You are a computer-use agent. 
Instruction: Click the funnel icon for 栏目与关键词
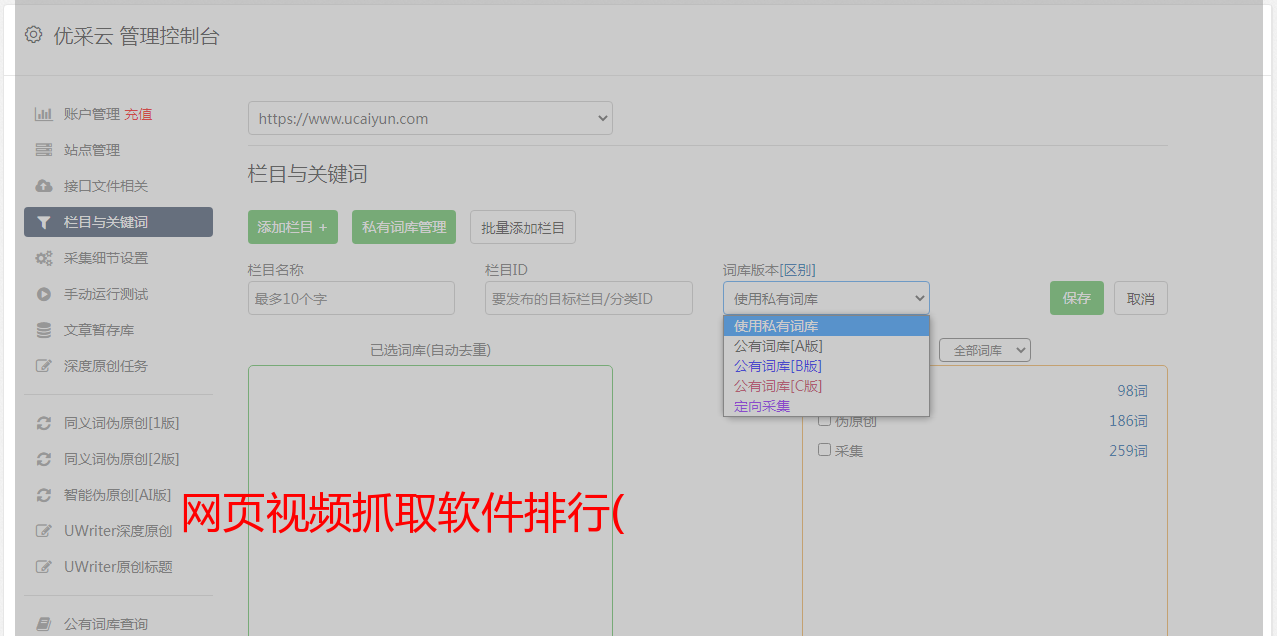(x=44, y=222)
